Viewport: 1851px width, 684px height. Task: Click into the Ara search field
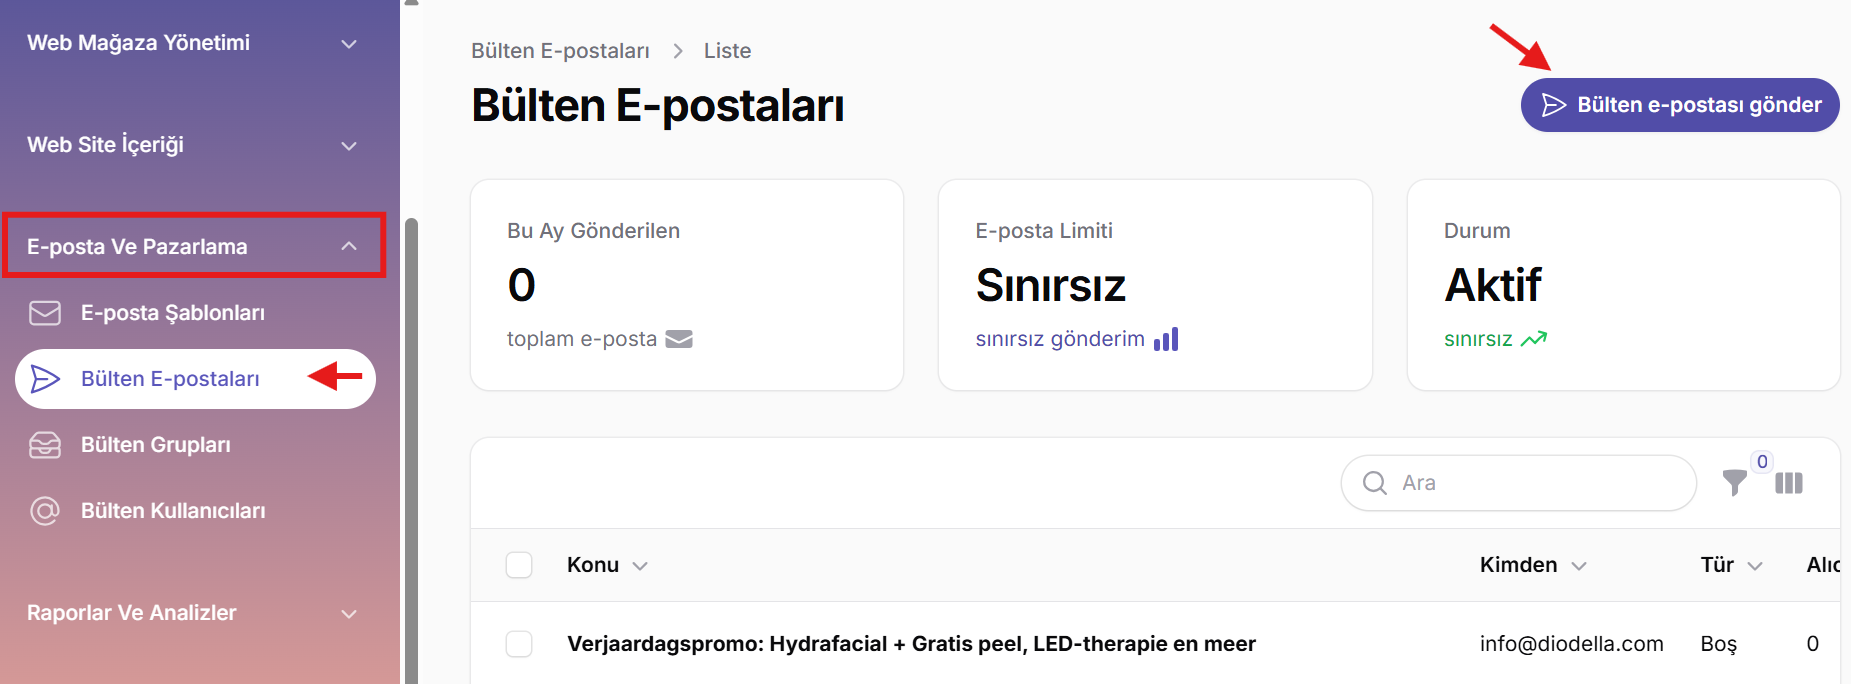1519,483
